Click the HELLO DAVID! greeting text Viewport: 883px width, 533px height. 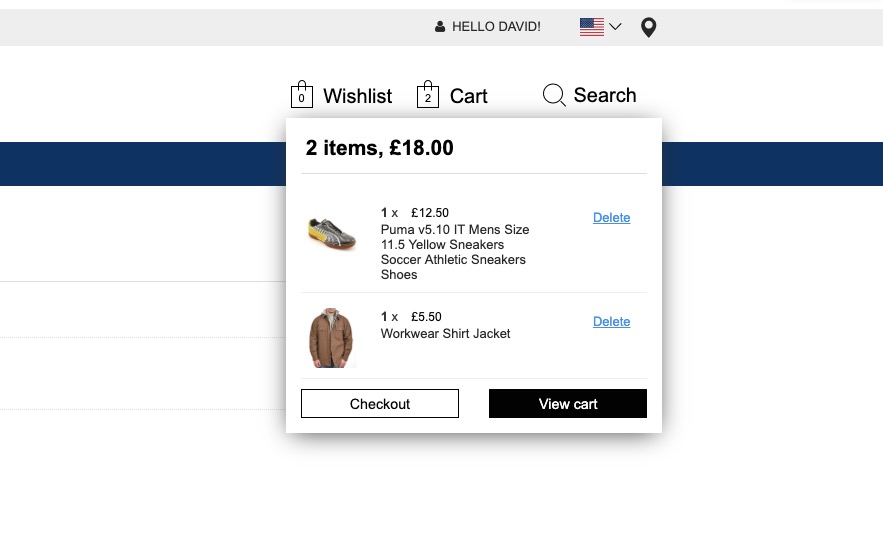[x=496, y=27]
